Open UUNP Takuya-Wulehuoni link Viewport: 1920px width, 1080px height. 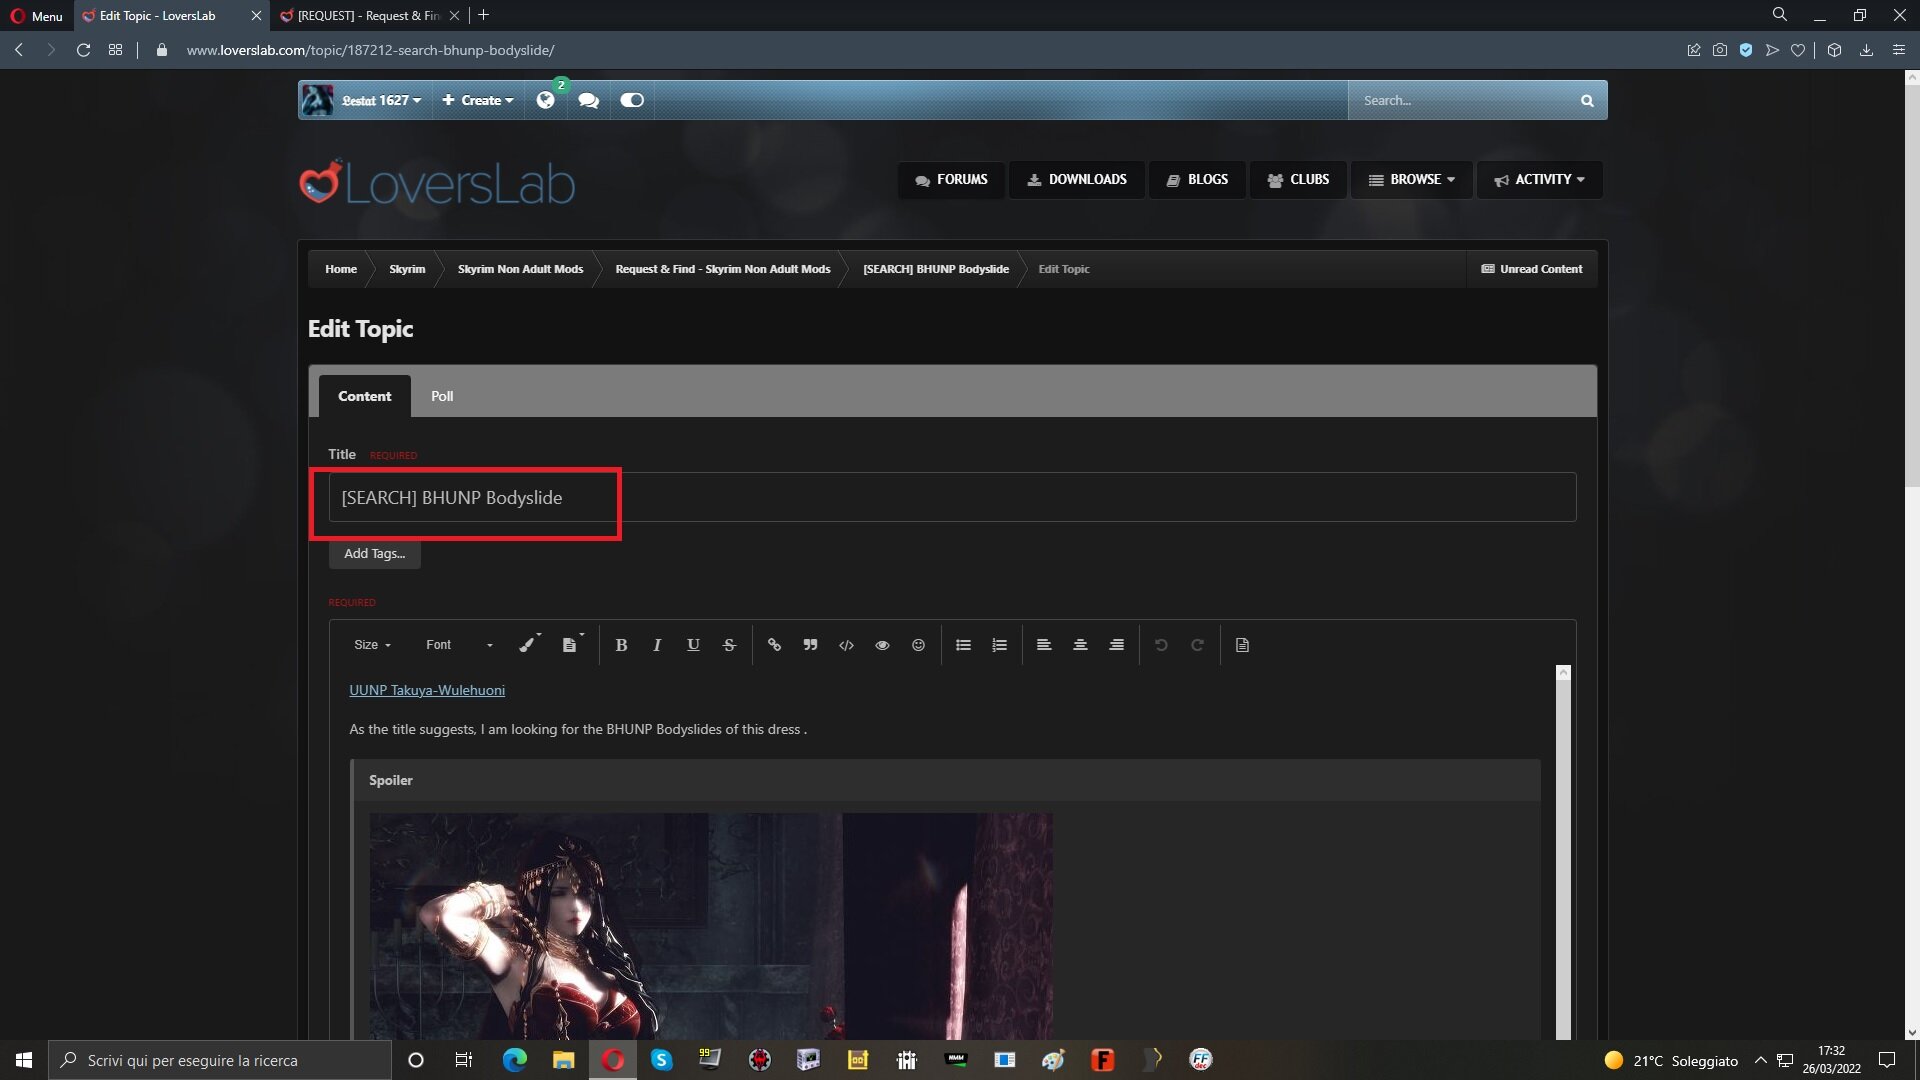(427, 690)
